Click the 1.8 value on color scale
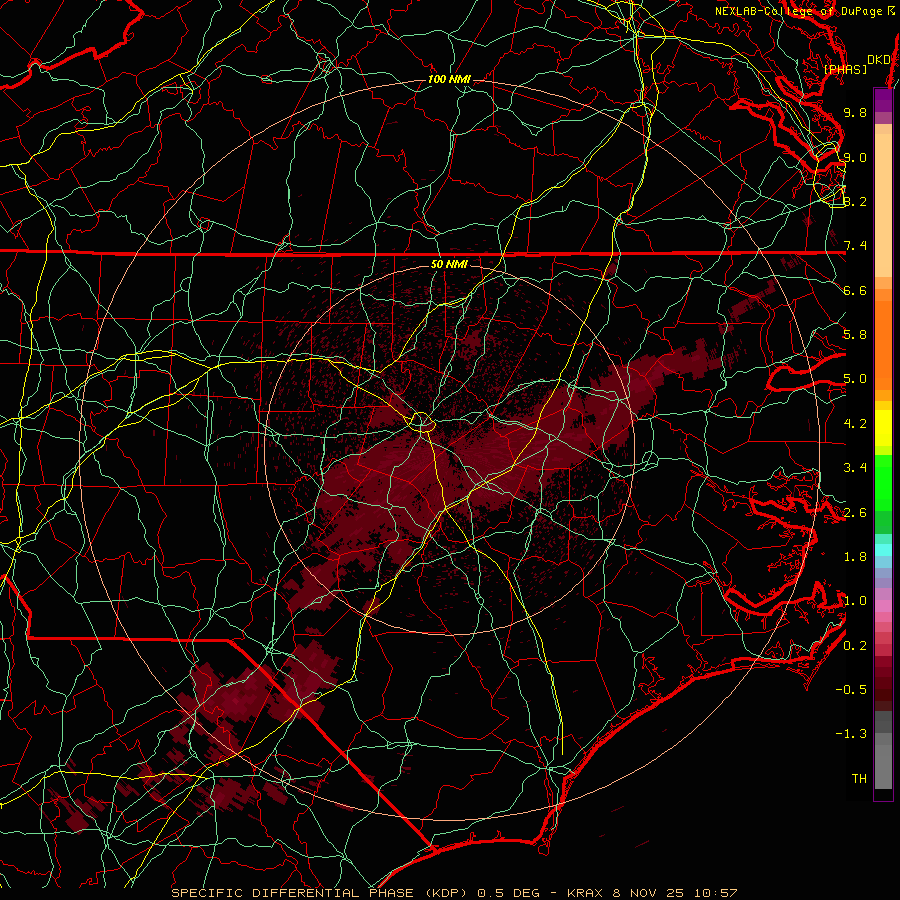 point(855,557)
